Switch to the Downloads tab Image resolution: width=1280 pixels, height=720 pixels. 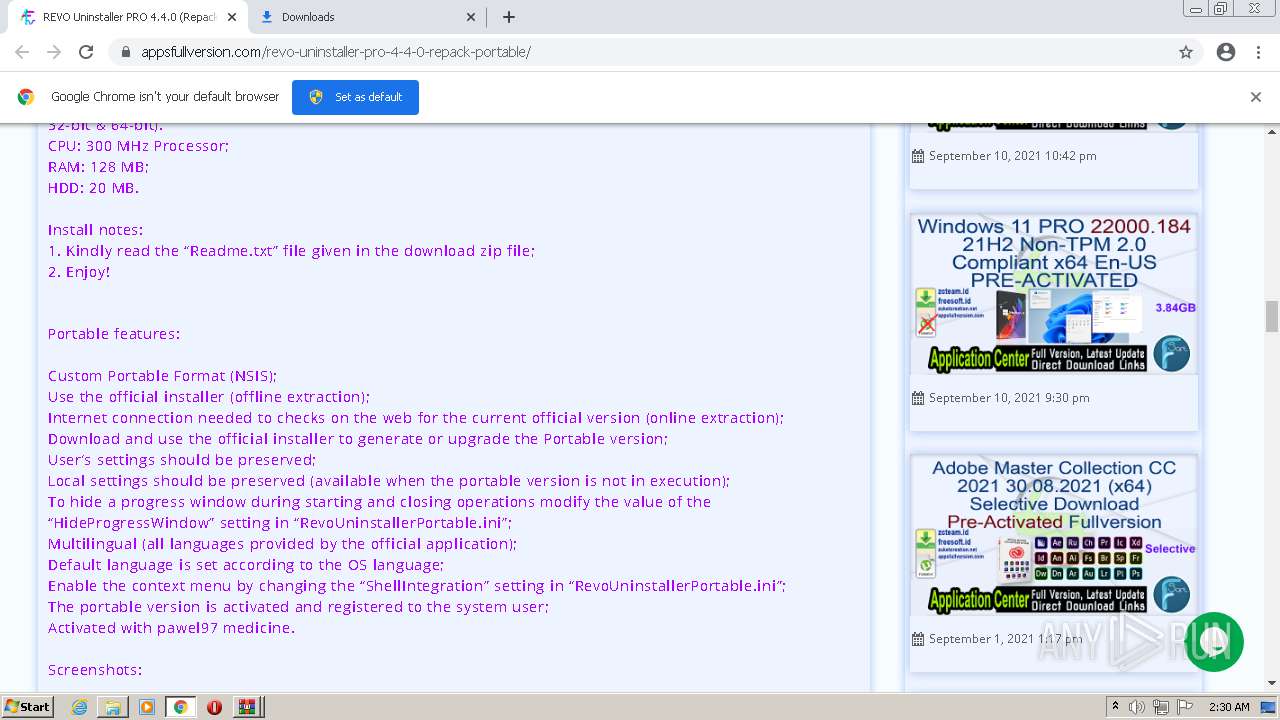[x=367, y=17]
